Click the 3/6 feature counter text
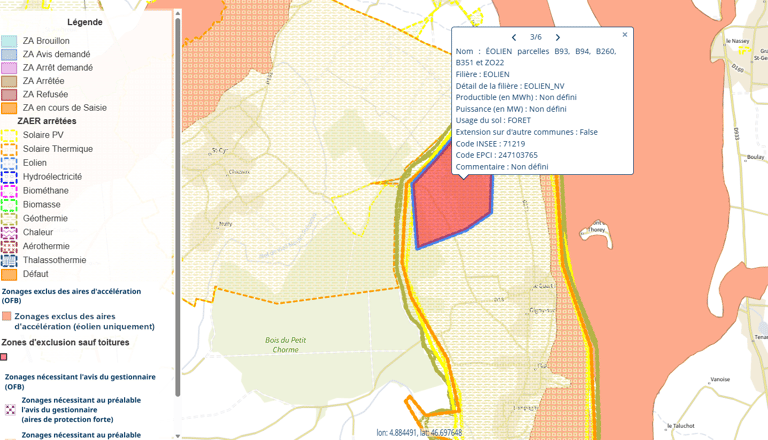Screen dimensions: 768x440 [x=536, y=37]
